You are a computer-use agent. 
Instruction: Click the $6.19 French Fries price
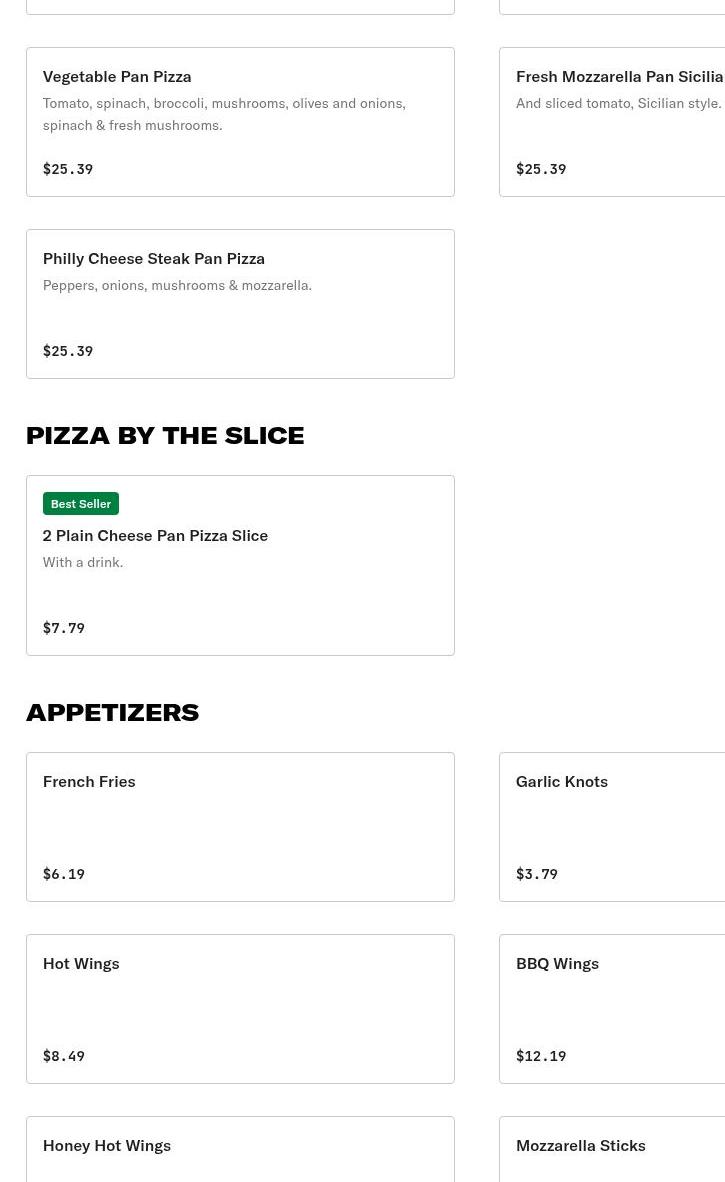(x=64, y=874)
